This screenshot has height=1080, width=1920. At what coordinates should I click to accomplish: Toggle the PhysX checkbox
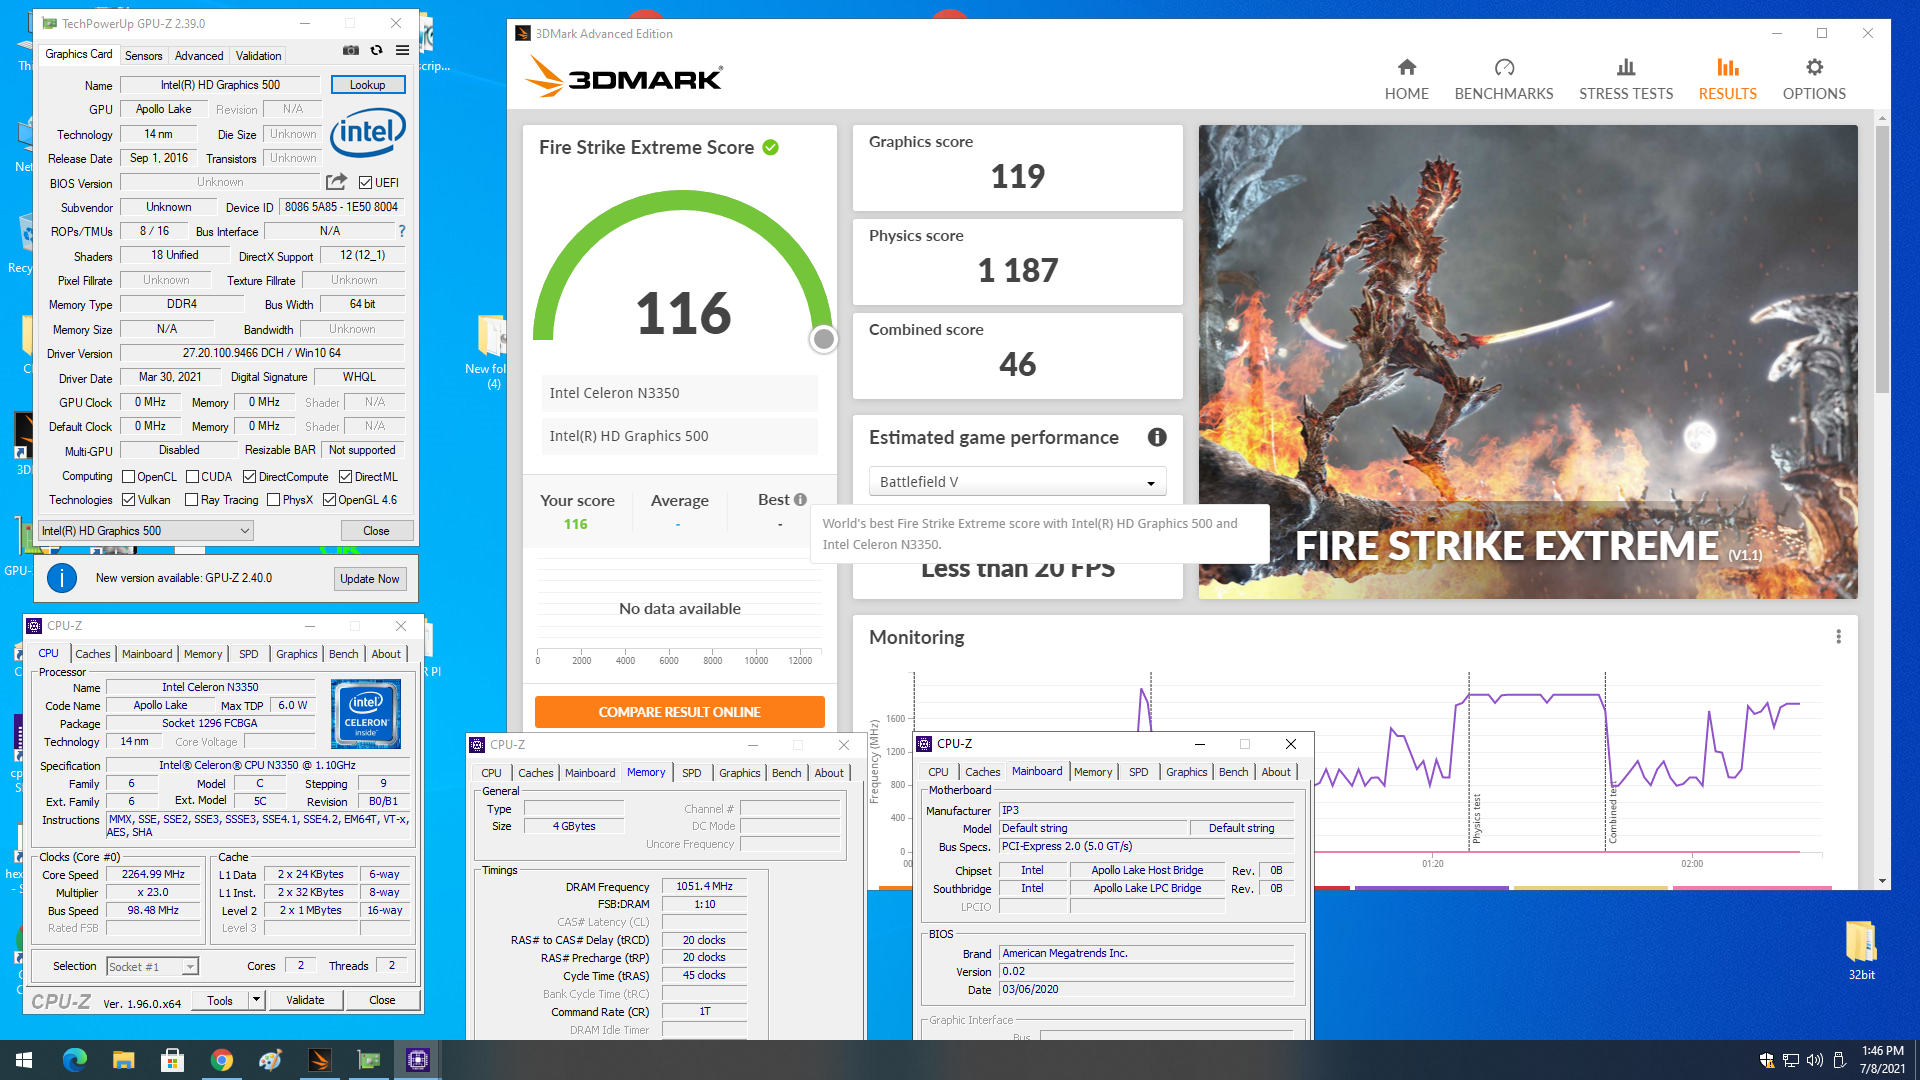tap(273, 500)
